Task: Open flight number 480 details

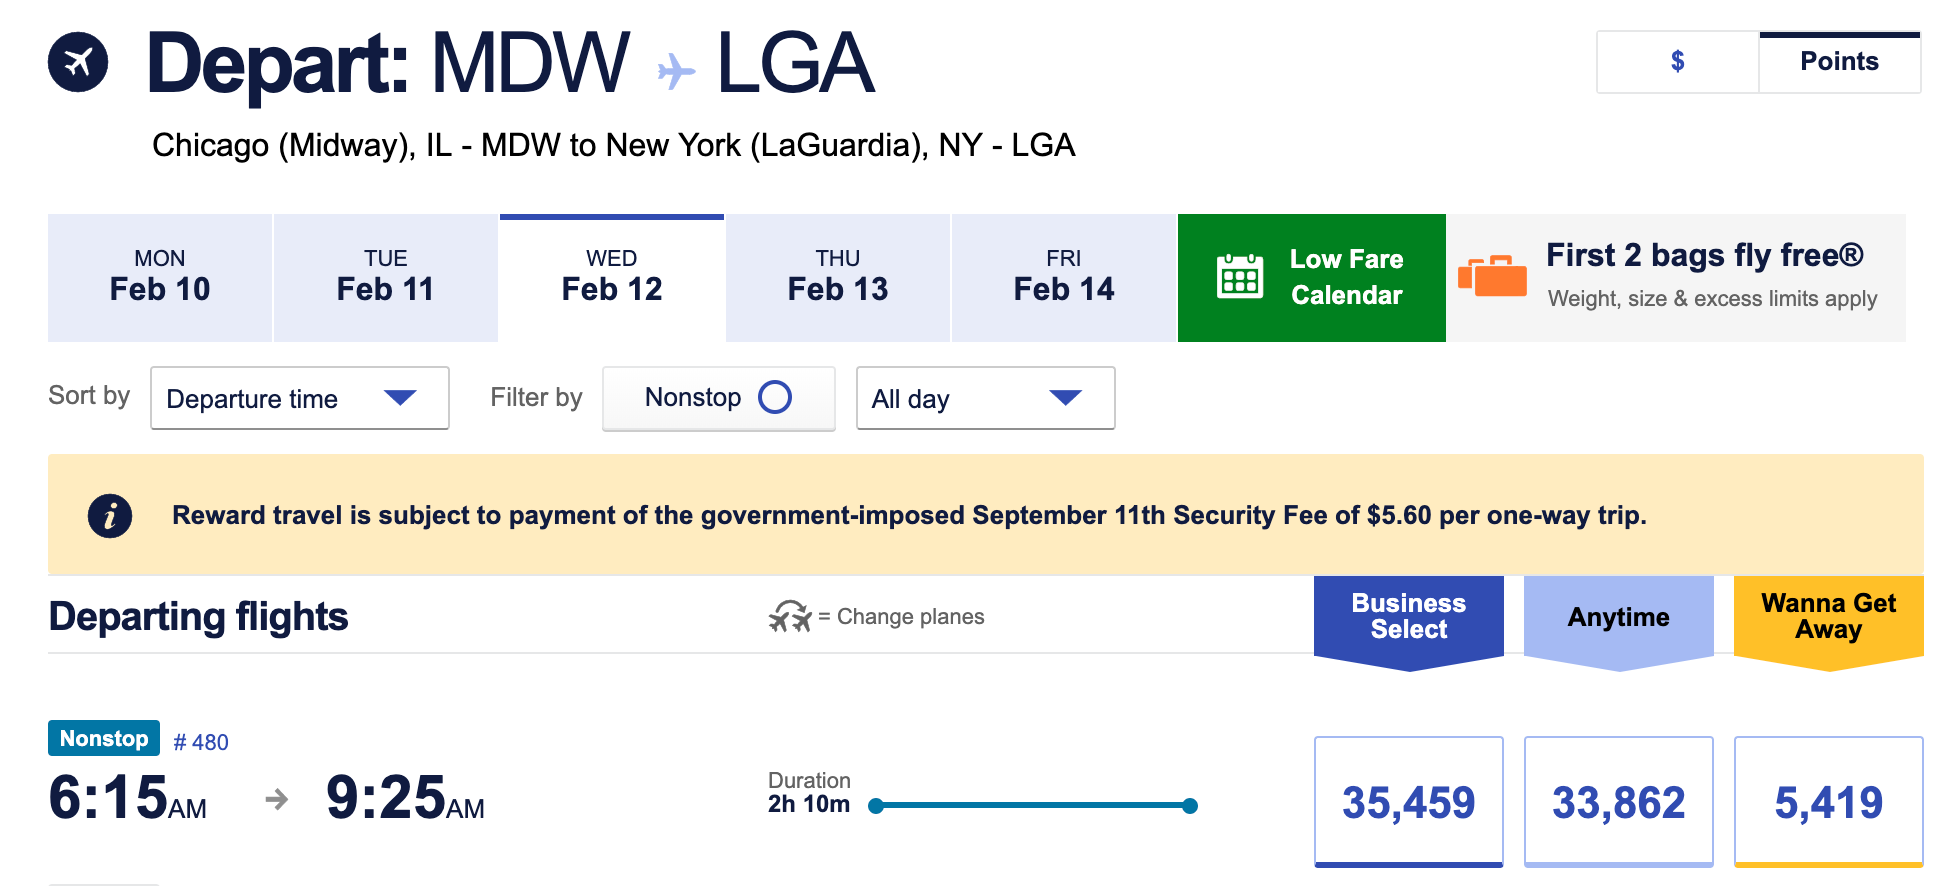Action: coord(201,742)
